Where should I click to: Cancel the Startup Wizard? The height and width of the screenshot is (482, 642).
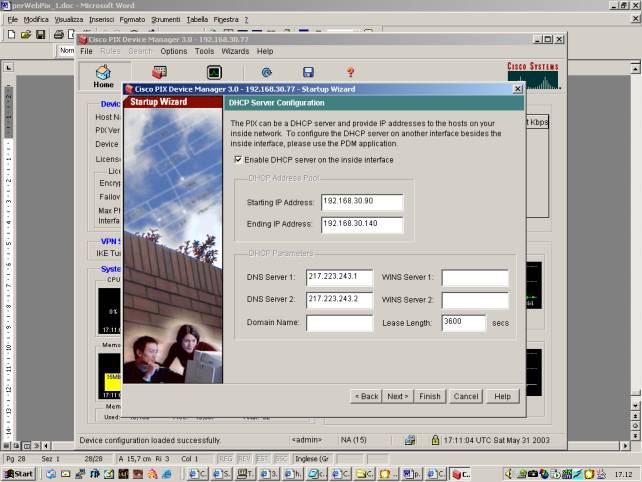tap(466, 396)
